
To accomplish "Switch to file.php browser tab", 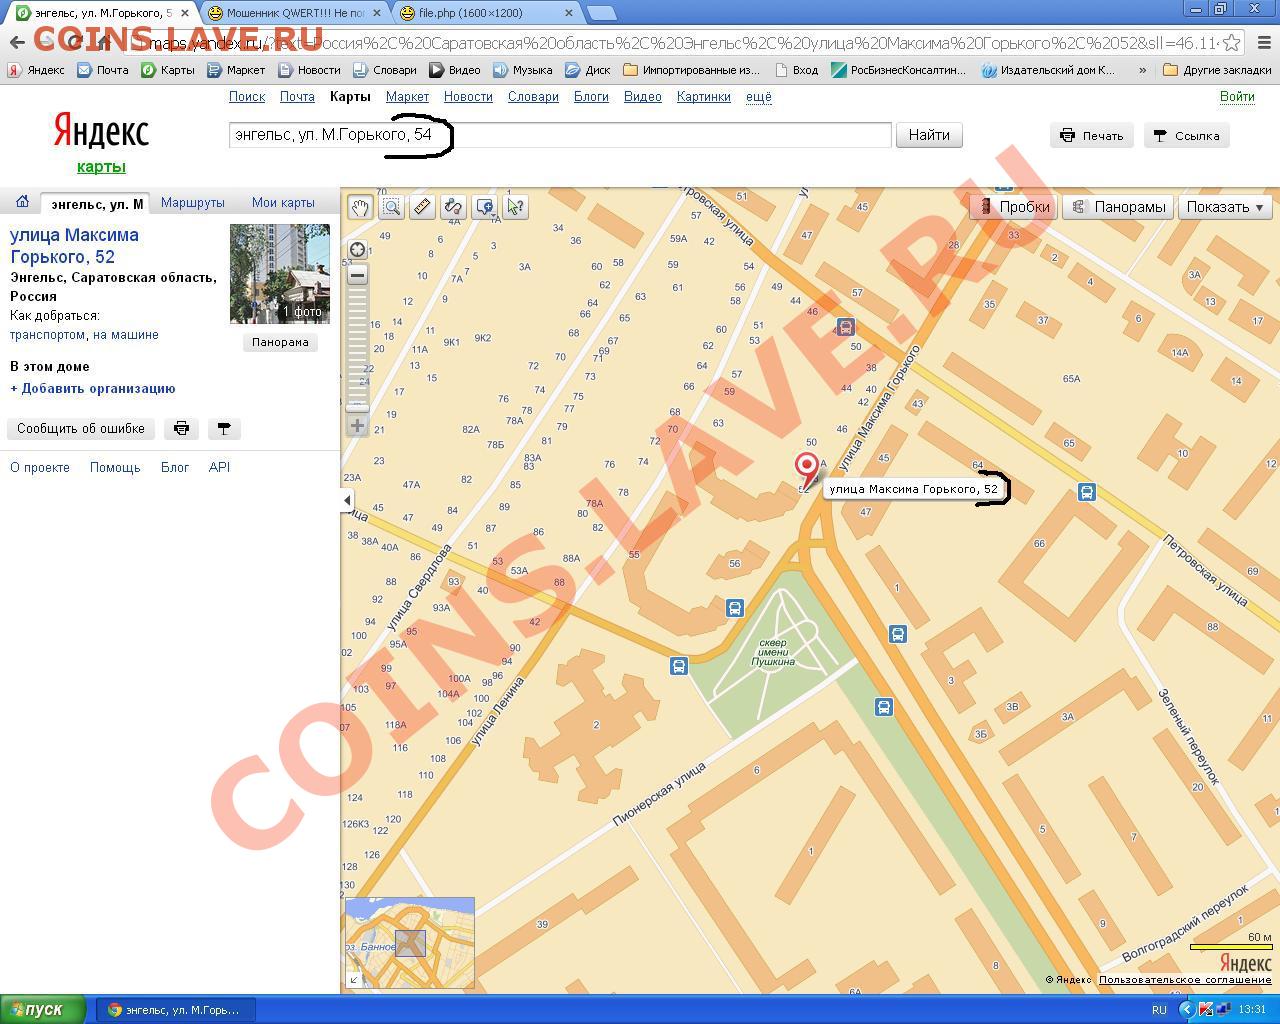I will [485, 13].
